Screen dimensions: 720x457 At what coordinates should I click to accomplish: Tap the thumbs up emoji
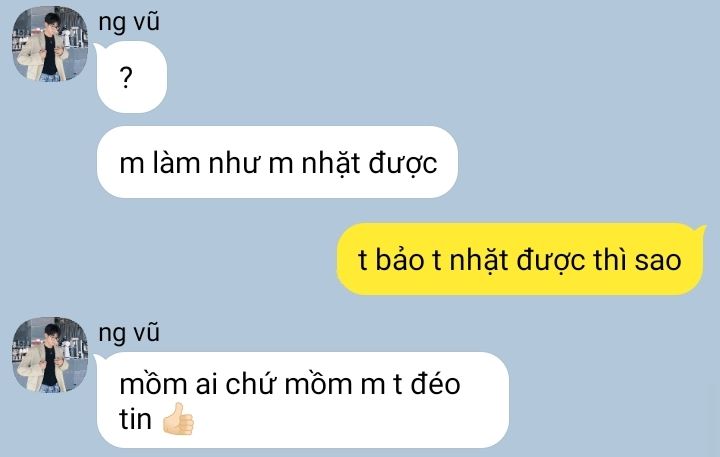point(179,419)
